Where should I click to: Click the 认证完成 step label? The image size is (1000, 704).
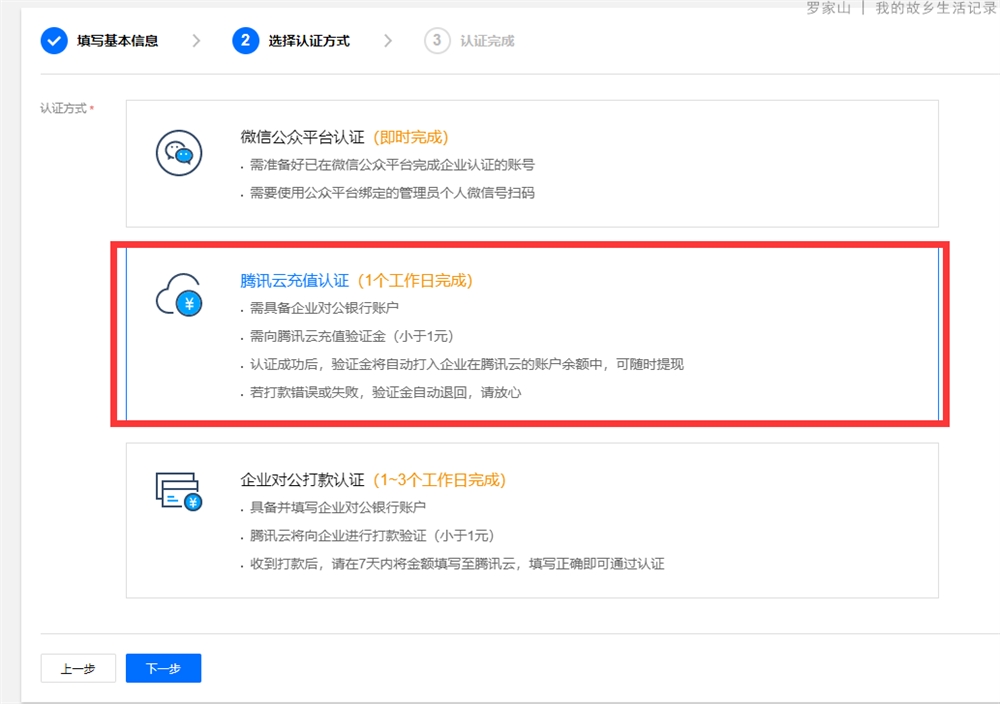[x=487, y=41]
